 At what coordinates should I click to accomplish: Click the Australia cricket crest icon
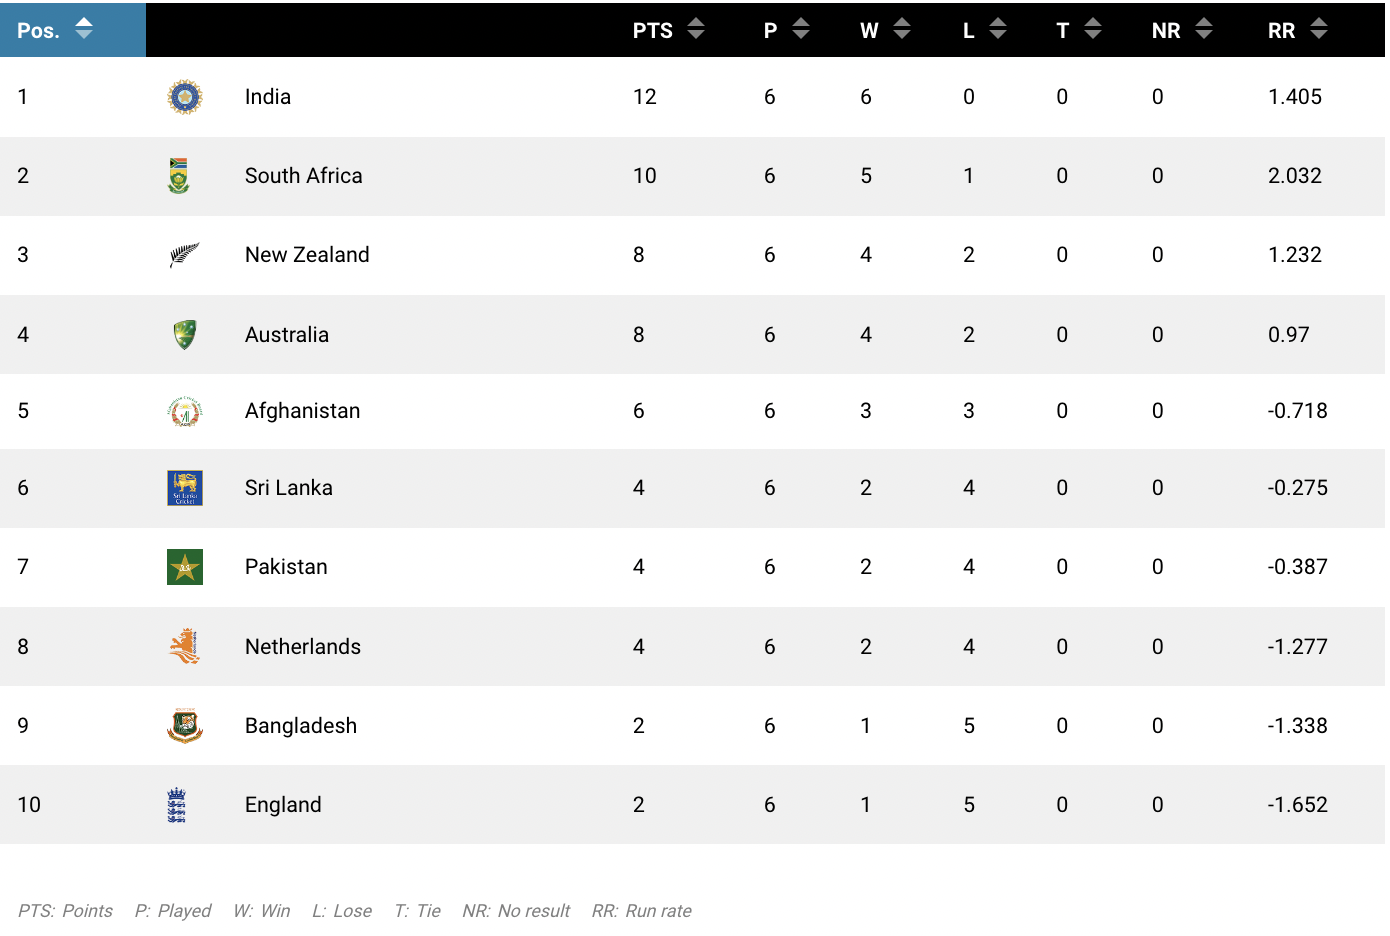pos(185,334)
